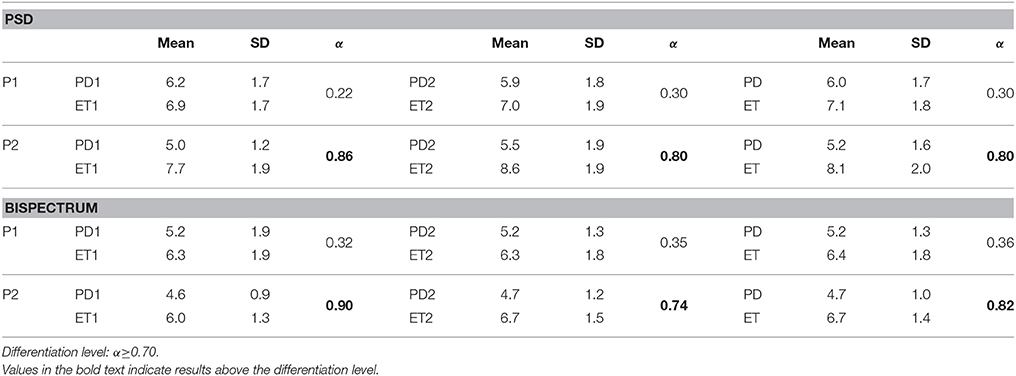Image resolution: width=1016 pixels, height=376 pixels.
Task: Select the first Mean column header
Action: (175, 43)
